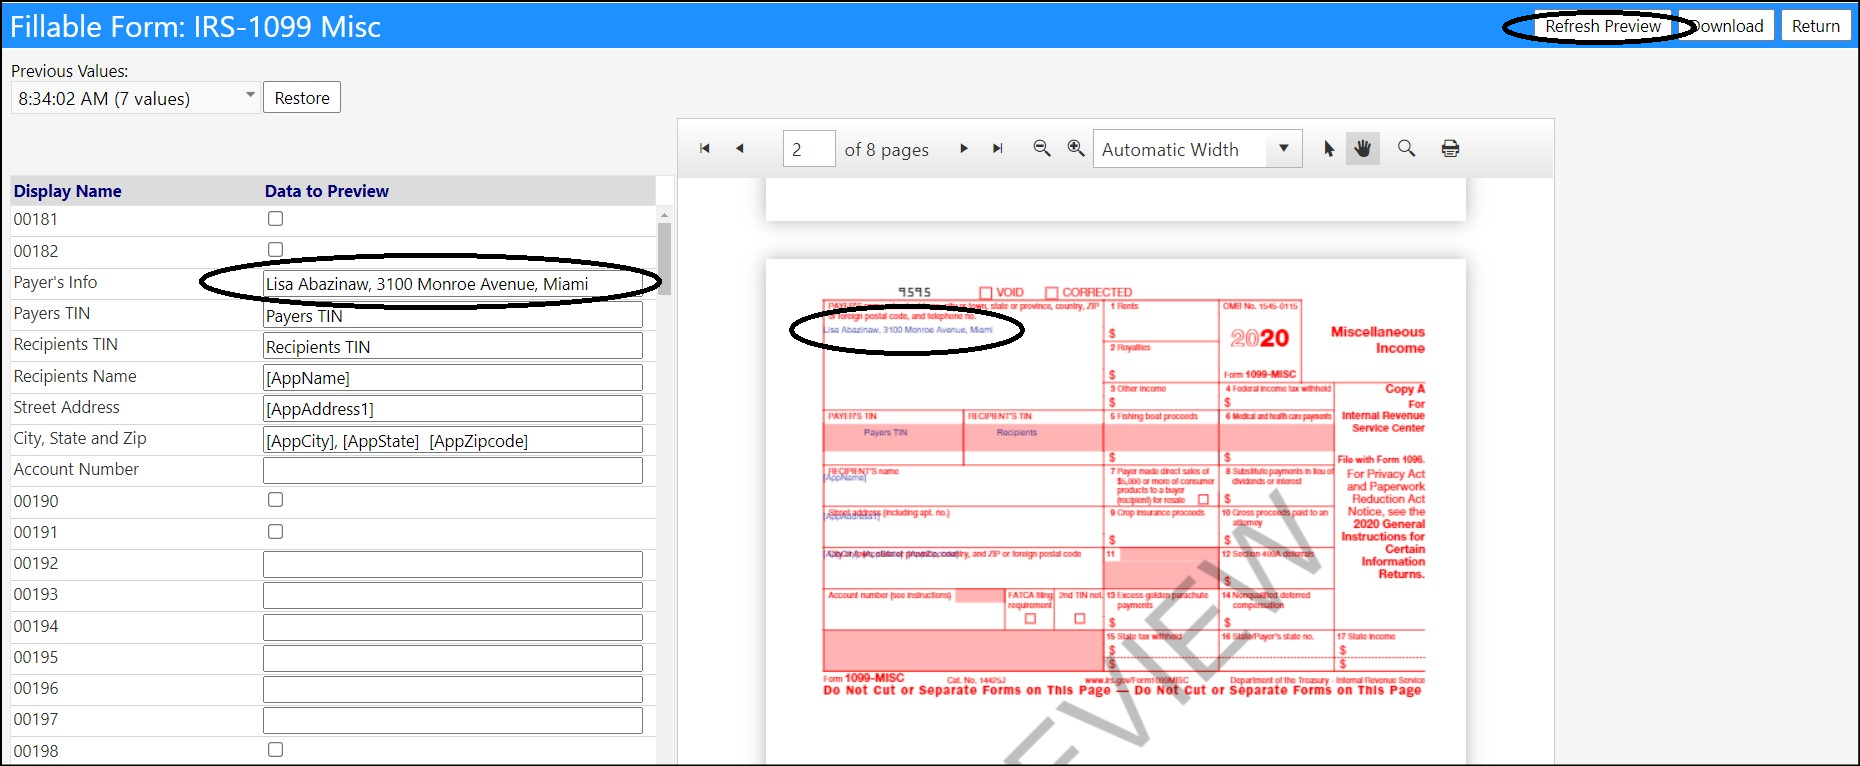The height and width of the screenshot is (766, 1860).
Task: Click the Data to Preview column header
Action: (327, 191)
